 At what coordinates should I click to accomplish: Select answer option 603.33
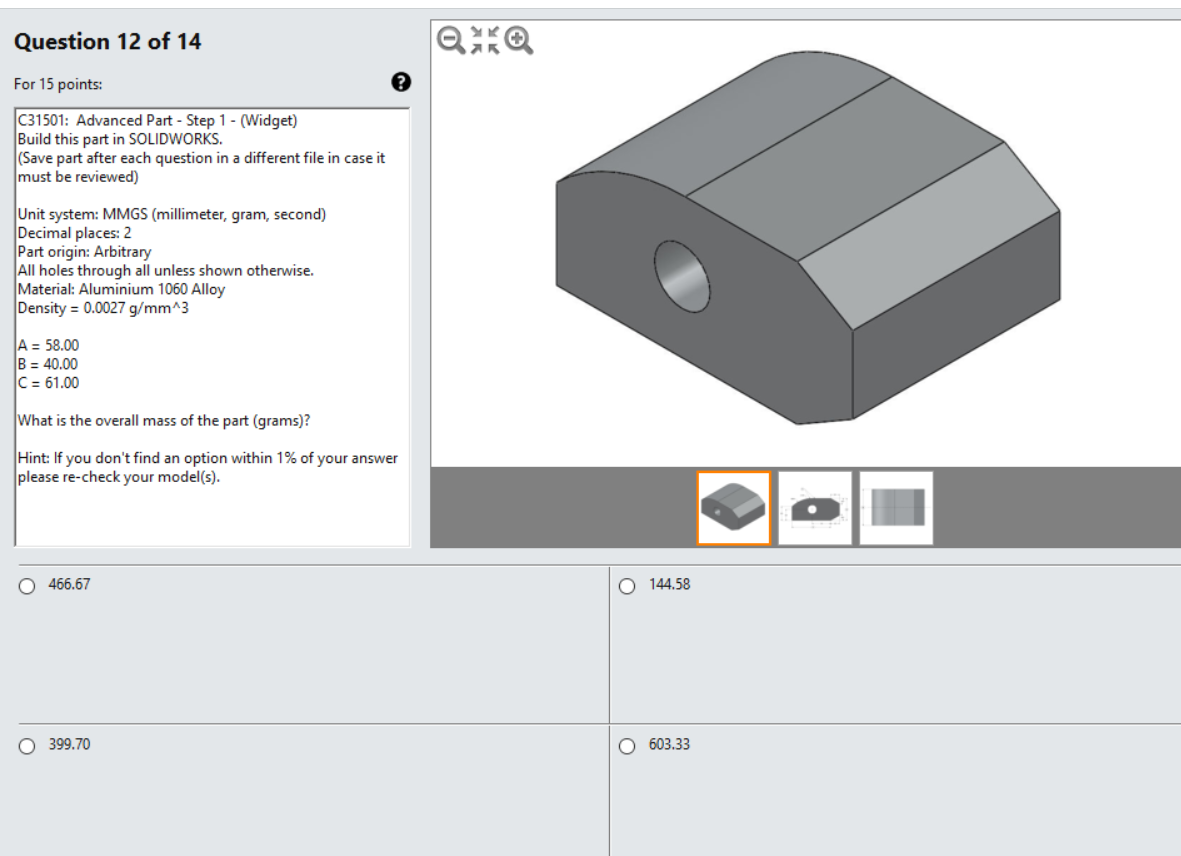[x=627, y=745]
